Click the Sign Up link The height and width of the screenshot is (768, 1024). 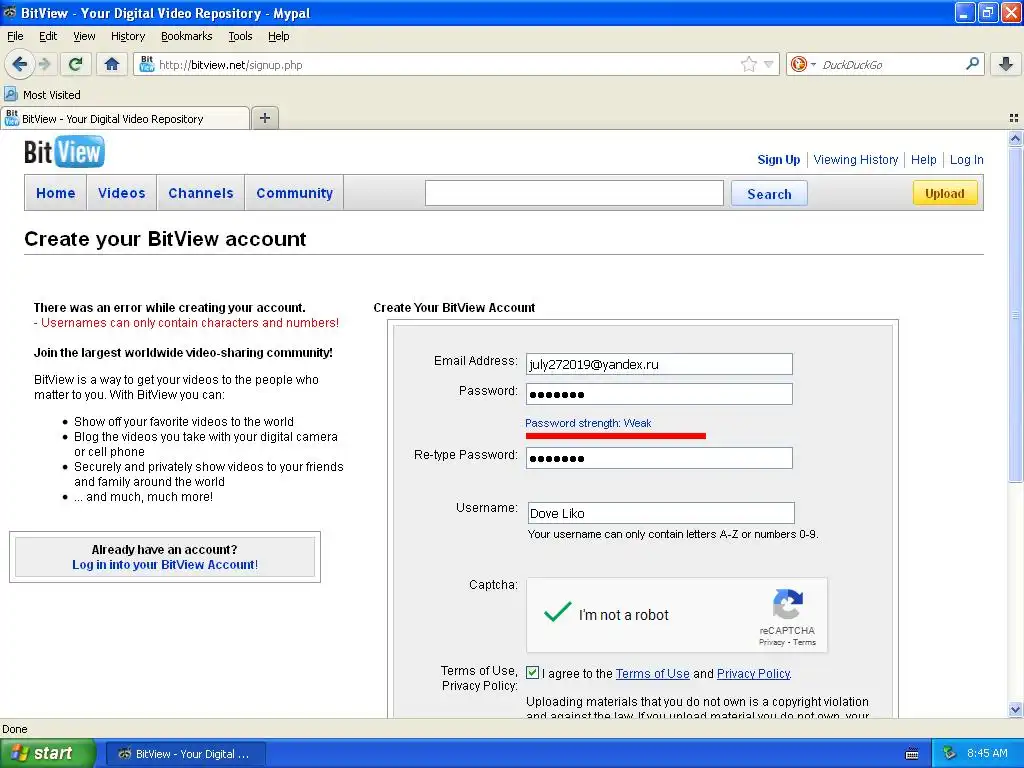click(x=778, y=159)
